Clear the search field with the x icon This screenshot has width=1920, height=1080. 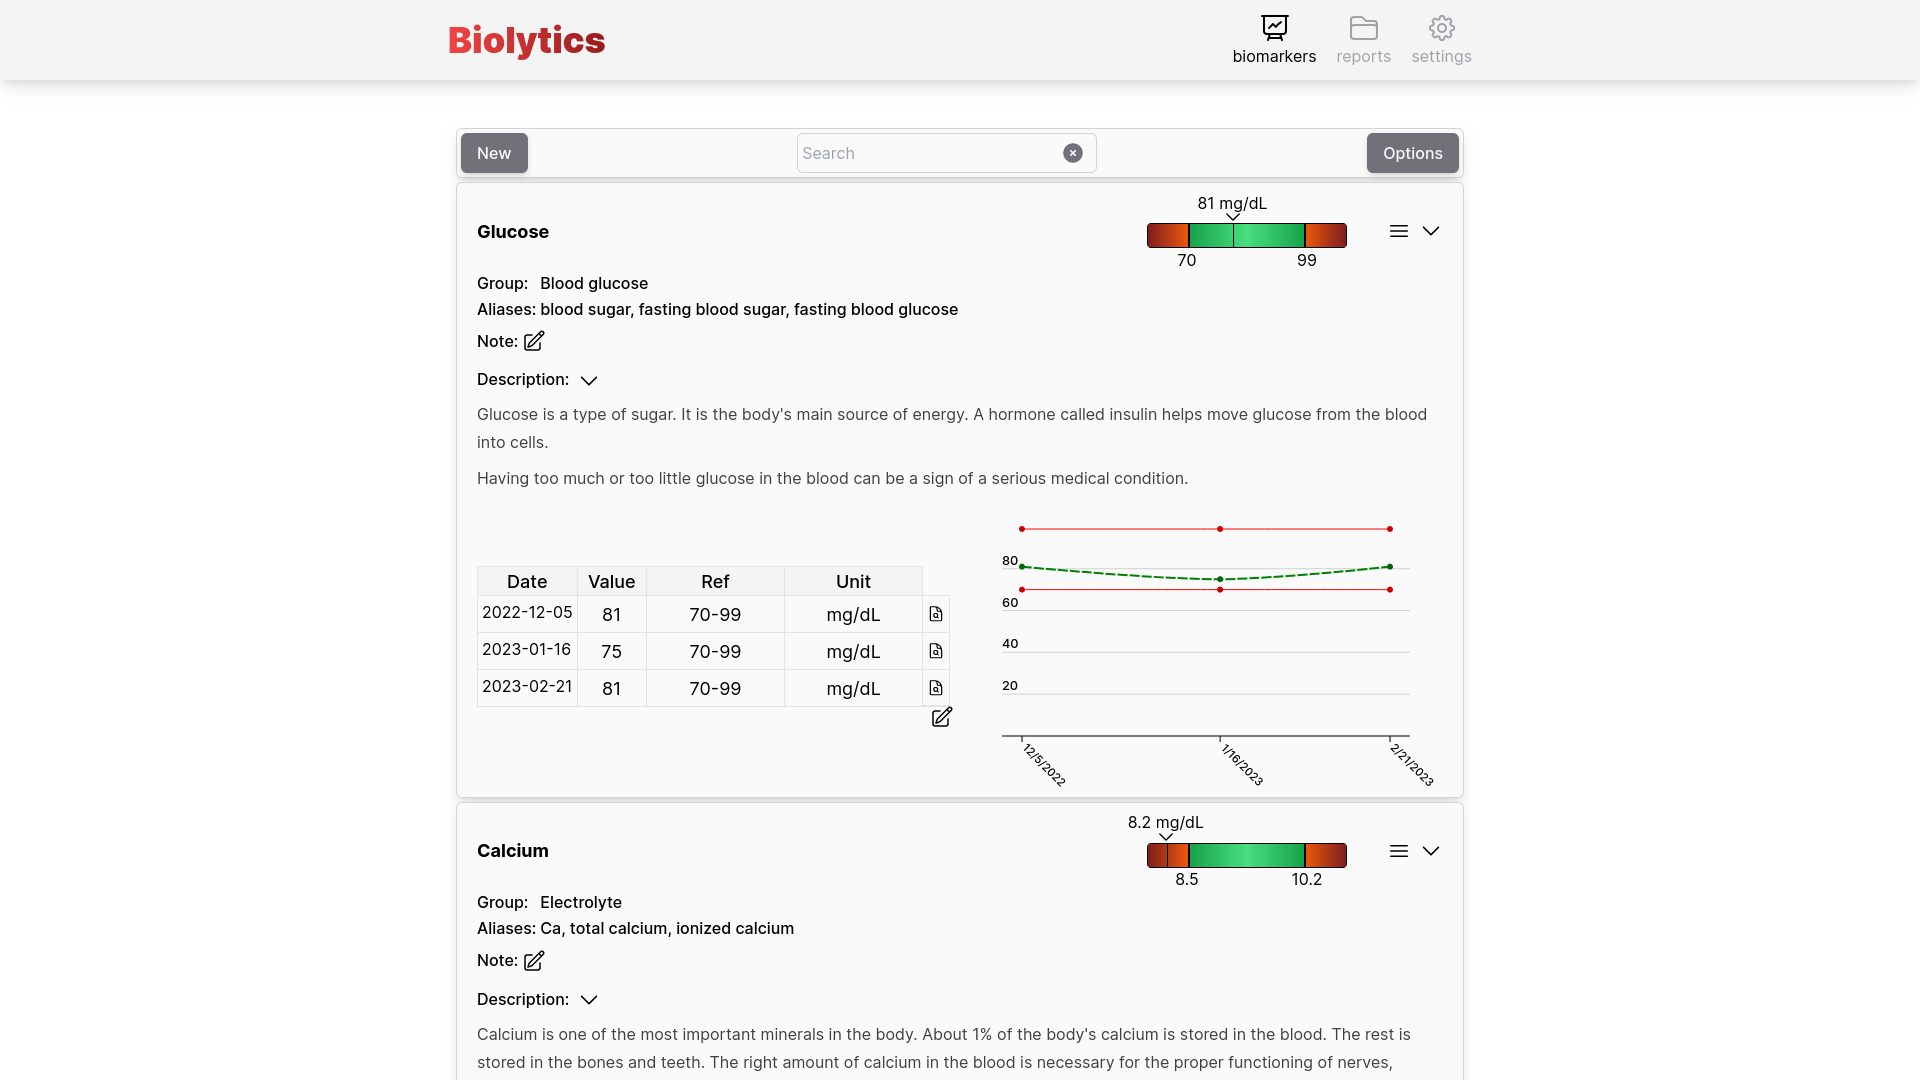coord(1073,153)
